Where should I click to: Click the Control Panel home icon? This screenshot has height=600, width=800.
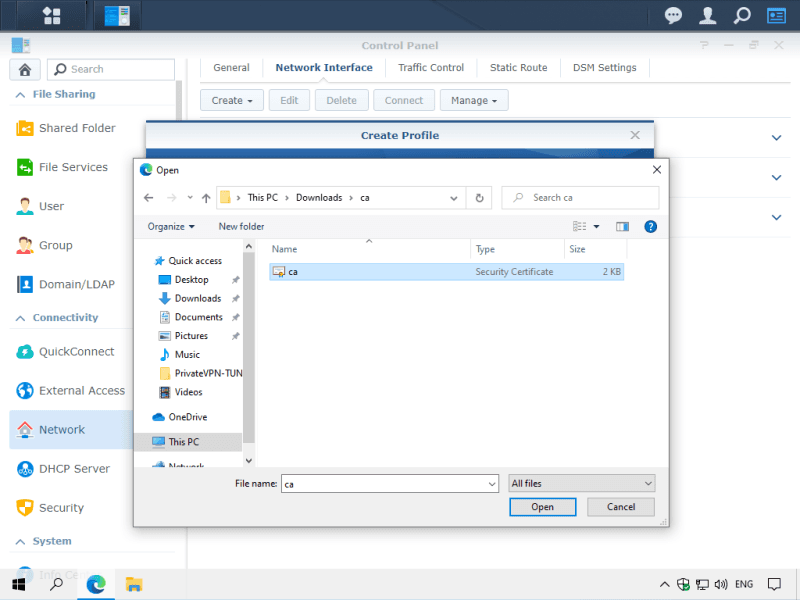coord(24,69)
